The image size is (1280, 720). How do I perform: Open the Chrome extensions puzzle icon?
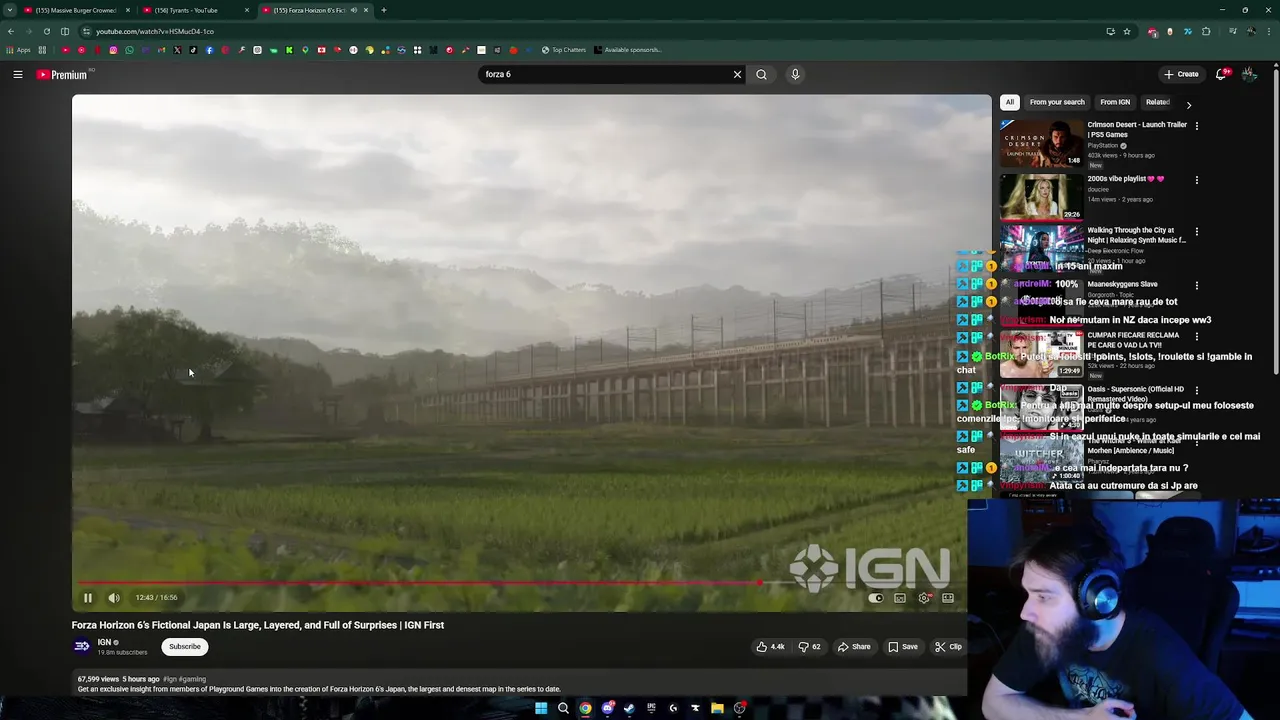click(1206, 31)
